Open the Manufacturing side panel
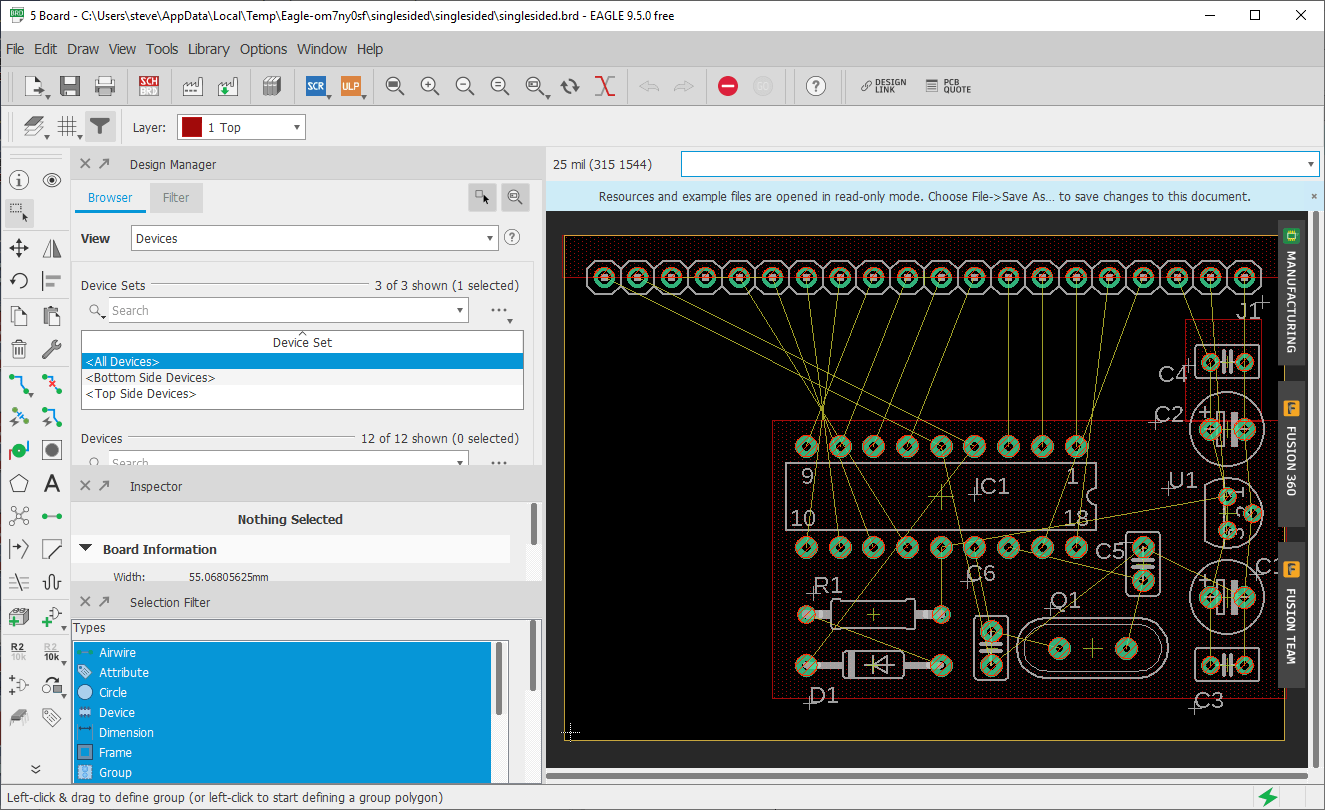This screenshot has width=1325, height=810. pos(1291,294)
